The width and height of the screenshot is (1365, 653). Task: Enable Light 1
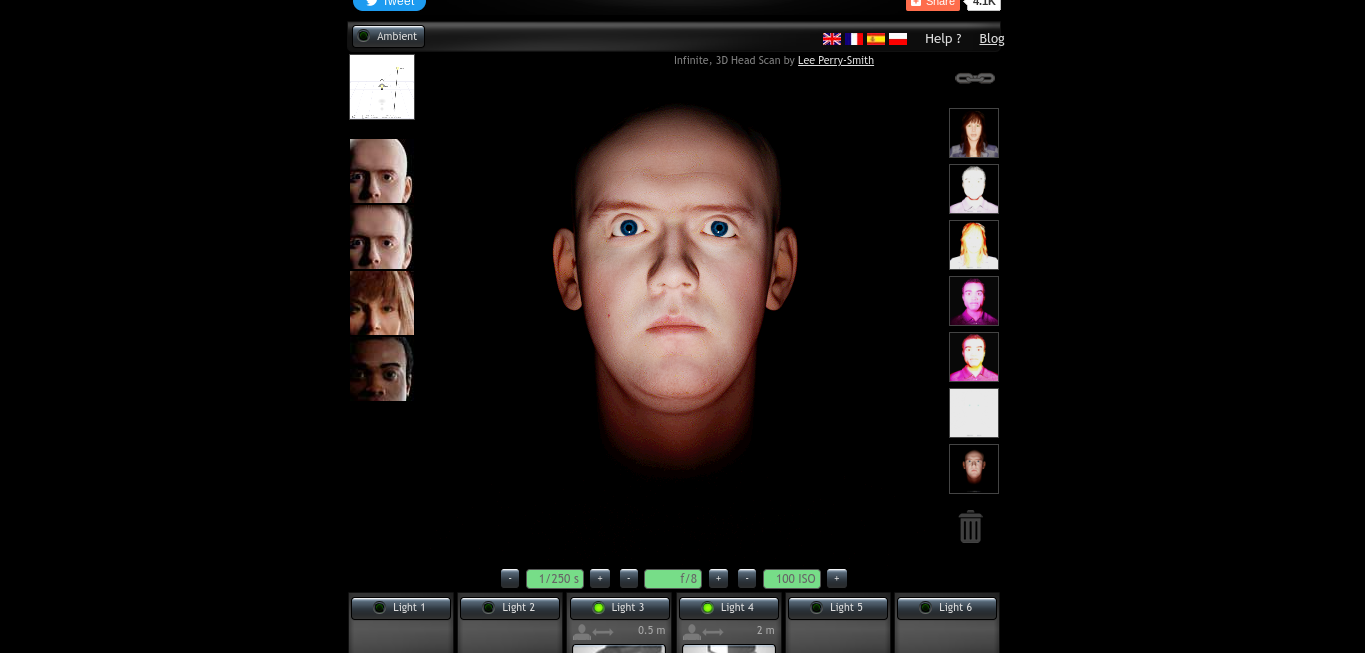click(400, 608)
